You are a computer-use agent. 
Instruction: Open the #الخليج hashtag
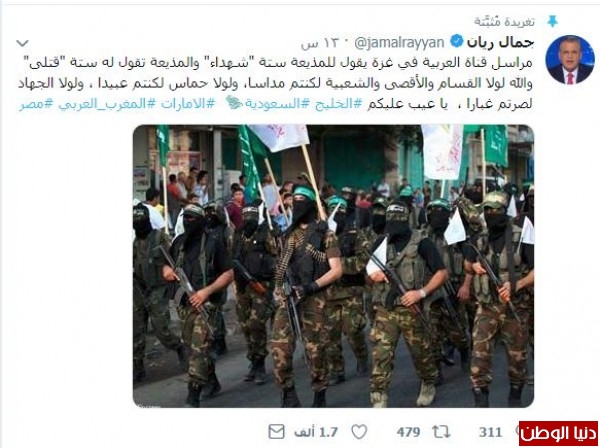338,104
